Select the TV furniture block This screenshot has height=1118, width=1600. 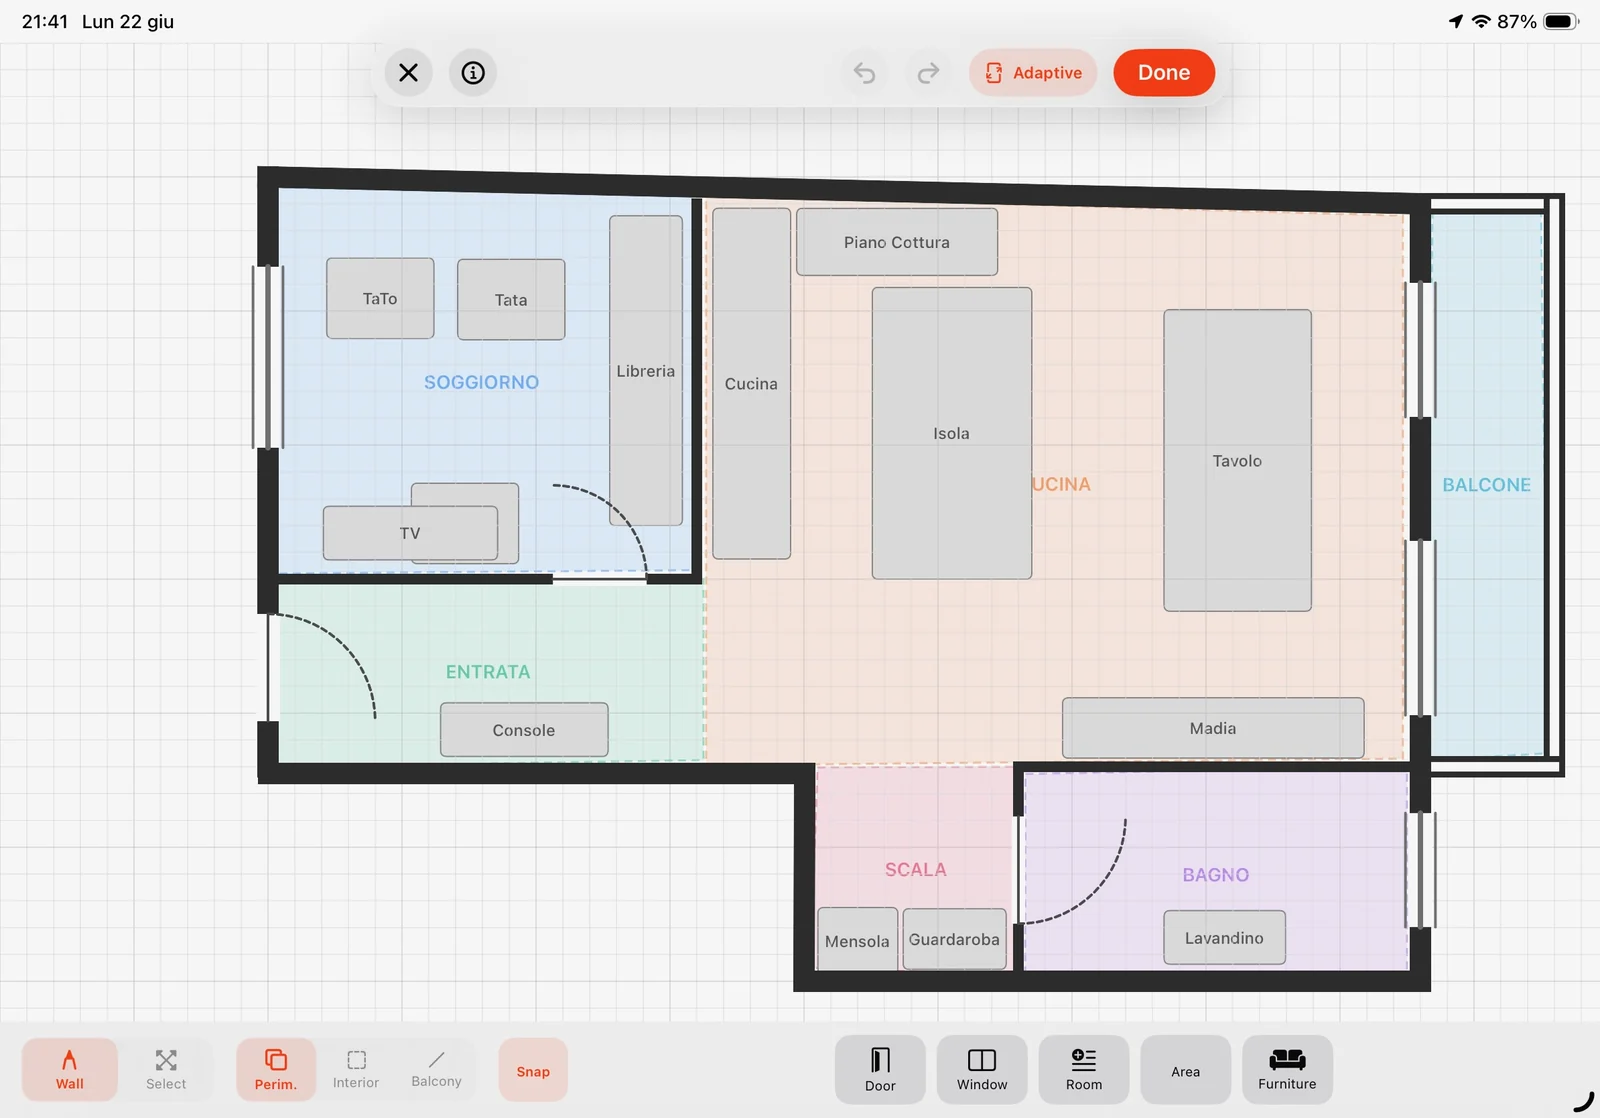click(x=410, y=533)
